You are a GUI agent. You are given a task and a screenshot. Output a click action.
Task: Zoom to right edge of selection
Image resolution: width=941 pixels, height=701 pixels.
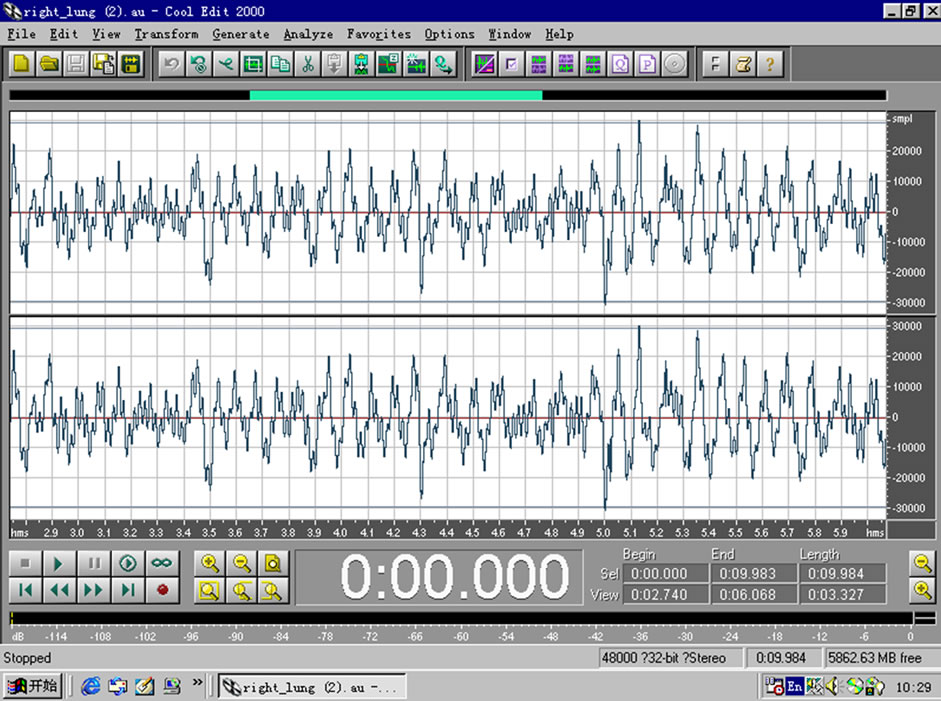click(273, 591)
